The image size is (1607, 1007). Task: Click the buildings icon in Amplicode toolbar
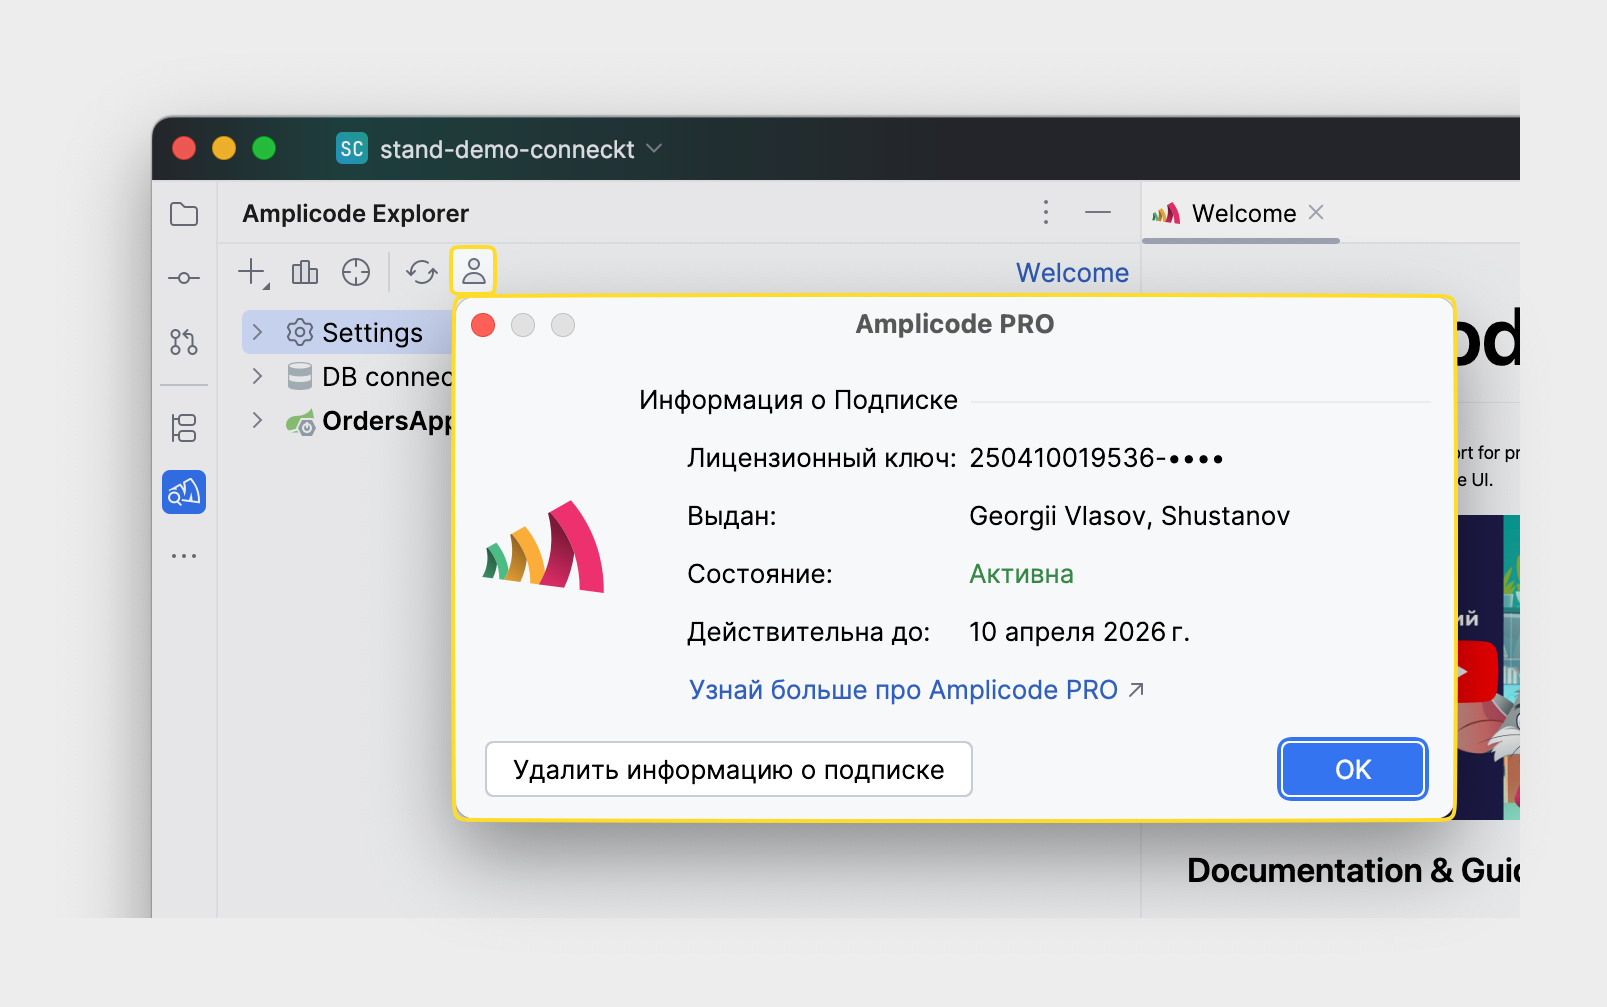[305, 272]
